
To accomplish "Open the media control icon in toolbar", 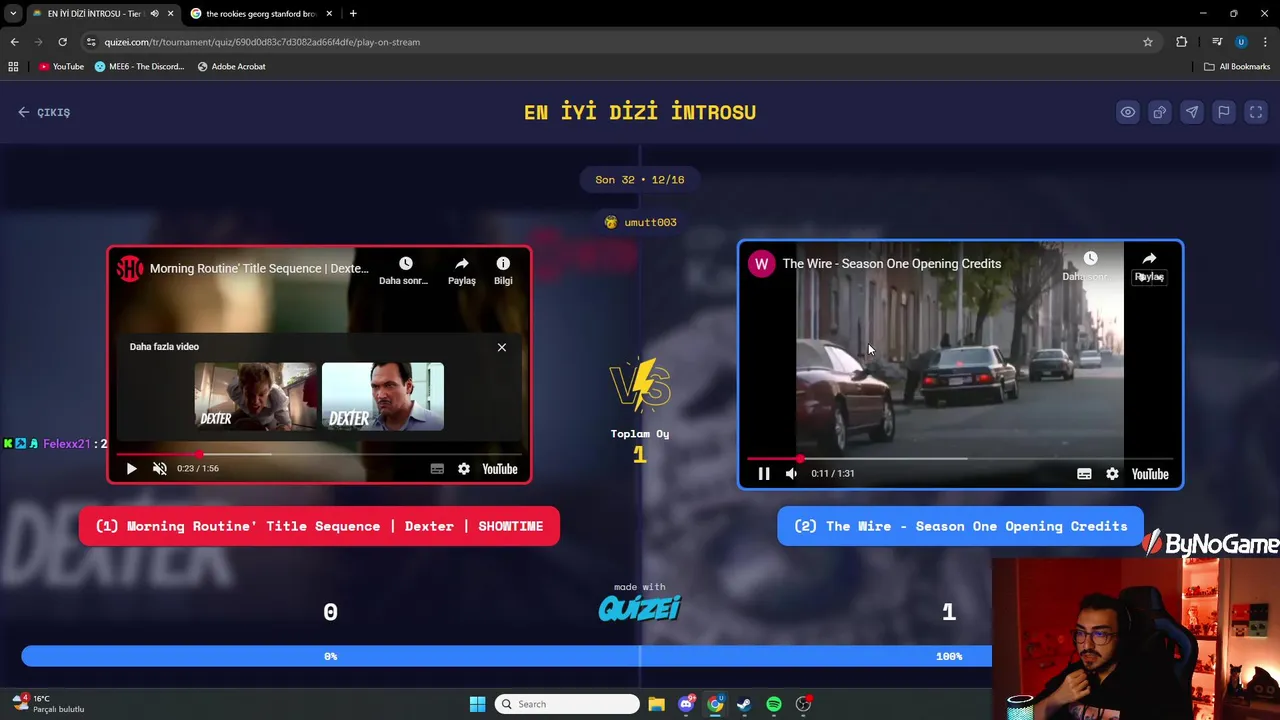I will (1217, 42).
